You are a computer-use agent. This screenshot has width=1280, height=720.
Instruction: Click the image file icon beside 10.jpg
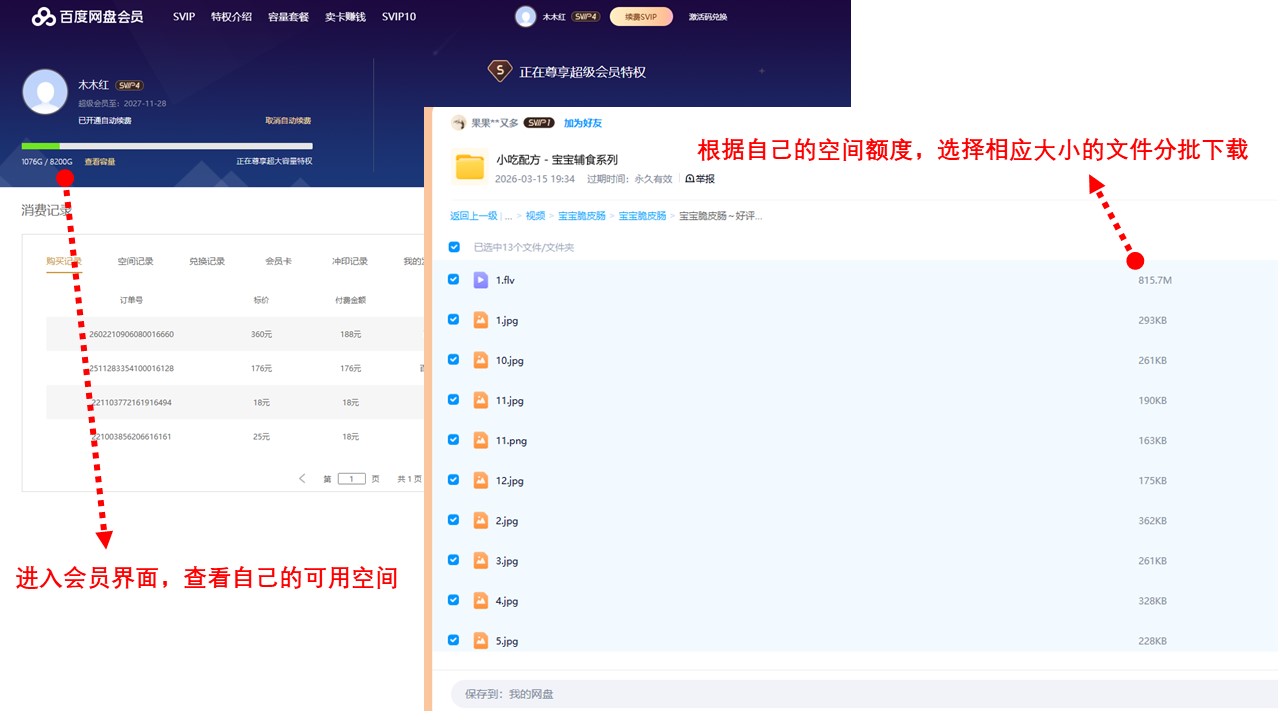(x=481, y=360)
